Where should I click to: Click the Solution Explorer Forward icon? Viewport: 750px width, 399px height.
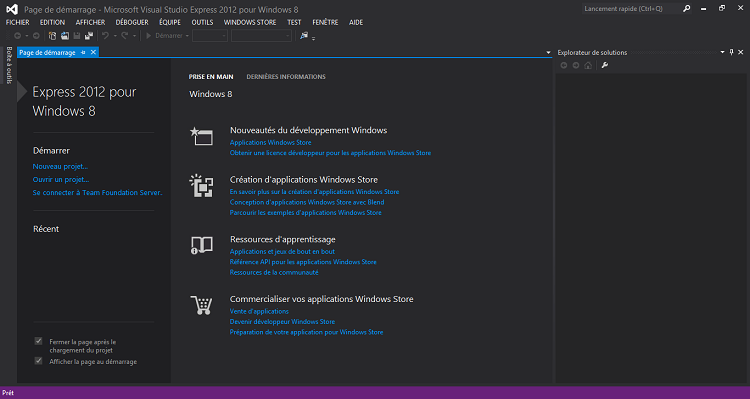[576, 66]
